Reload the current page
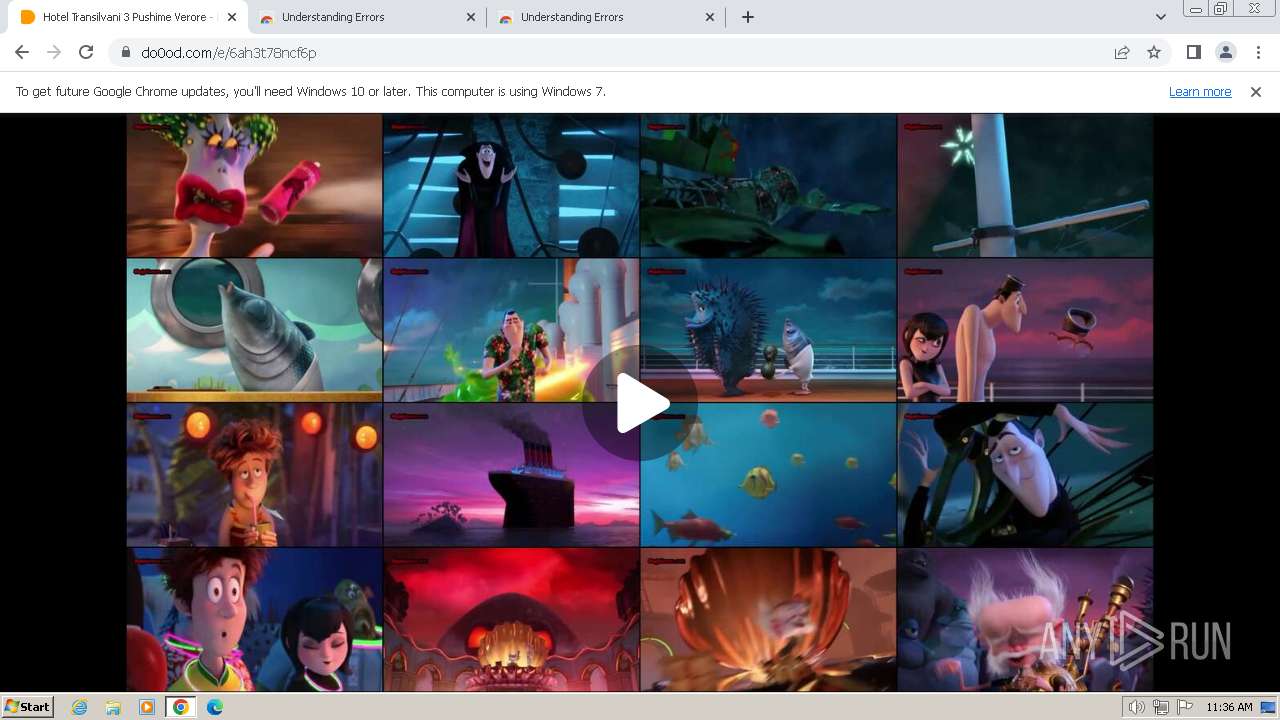This screenshot has width=1280, height=720. [86, 52]
